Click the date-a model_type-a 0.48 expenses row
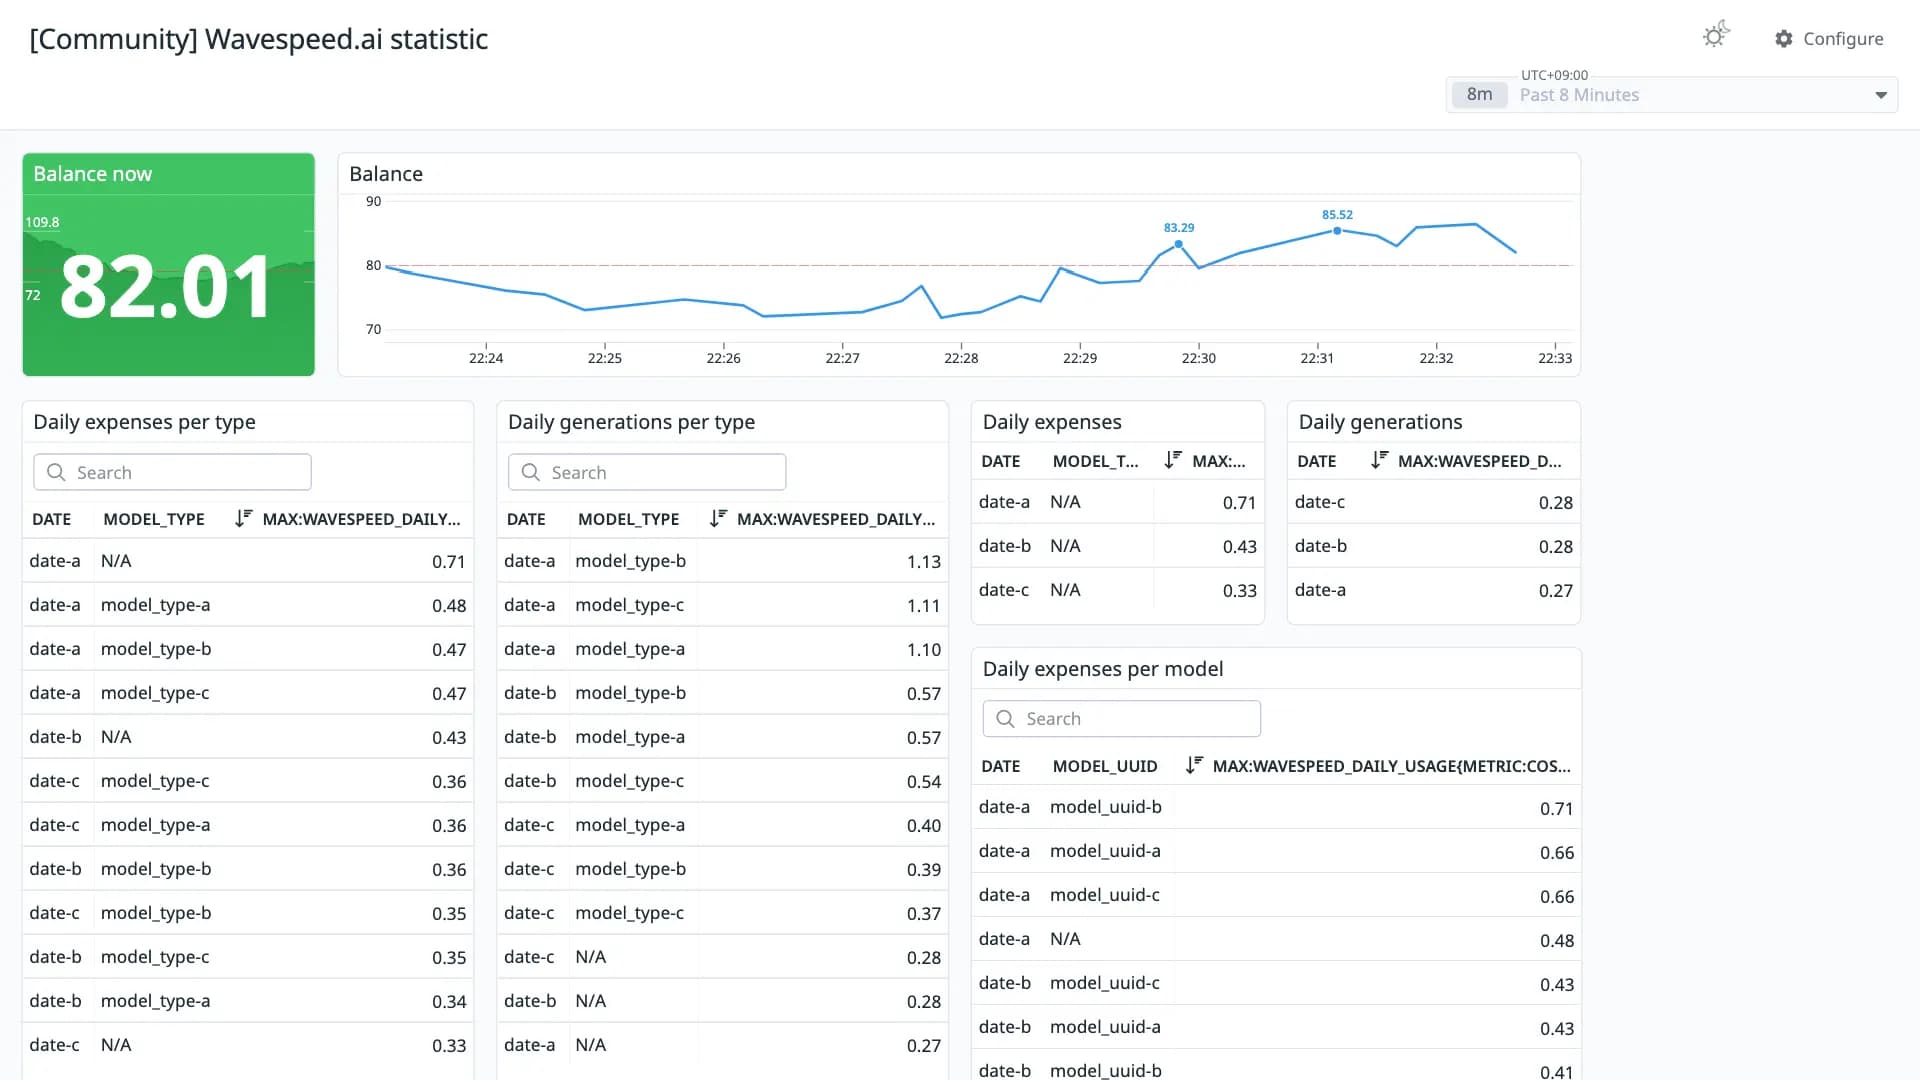Screen dimensions: 1920x1080 pyautogui.click(x=247, y=605)
